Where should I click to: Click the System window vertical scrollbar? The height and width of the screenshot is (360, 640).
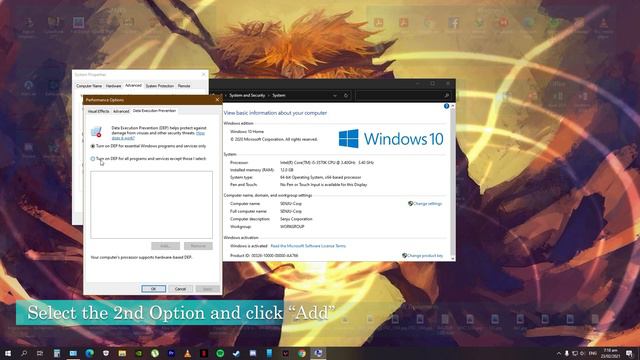click(453, 182)
